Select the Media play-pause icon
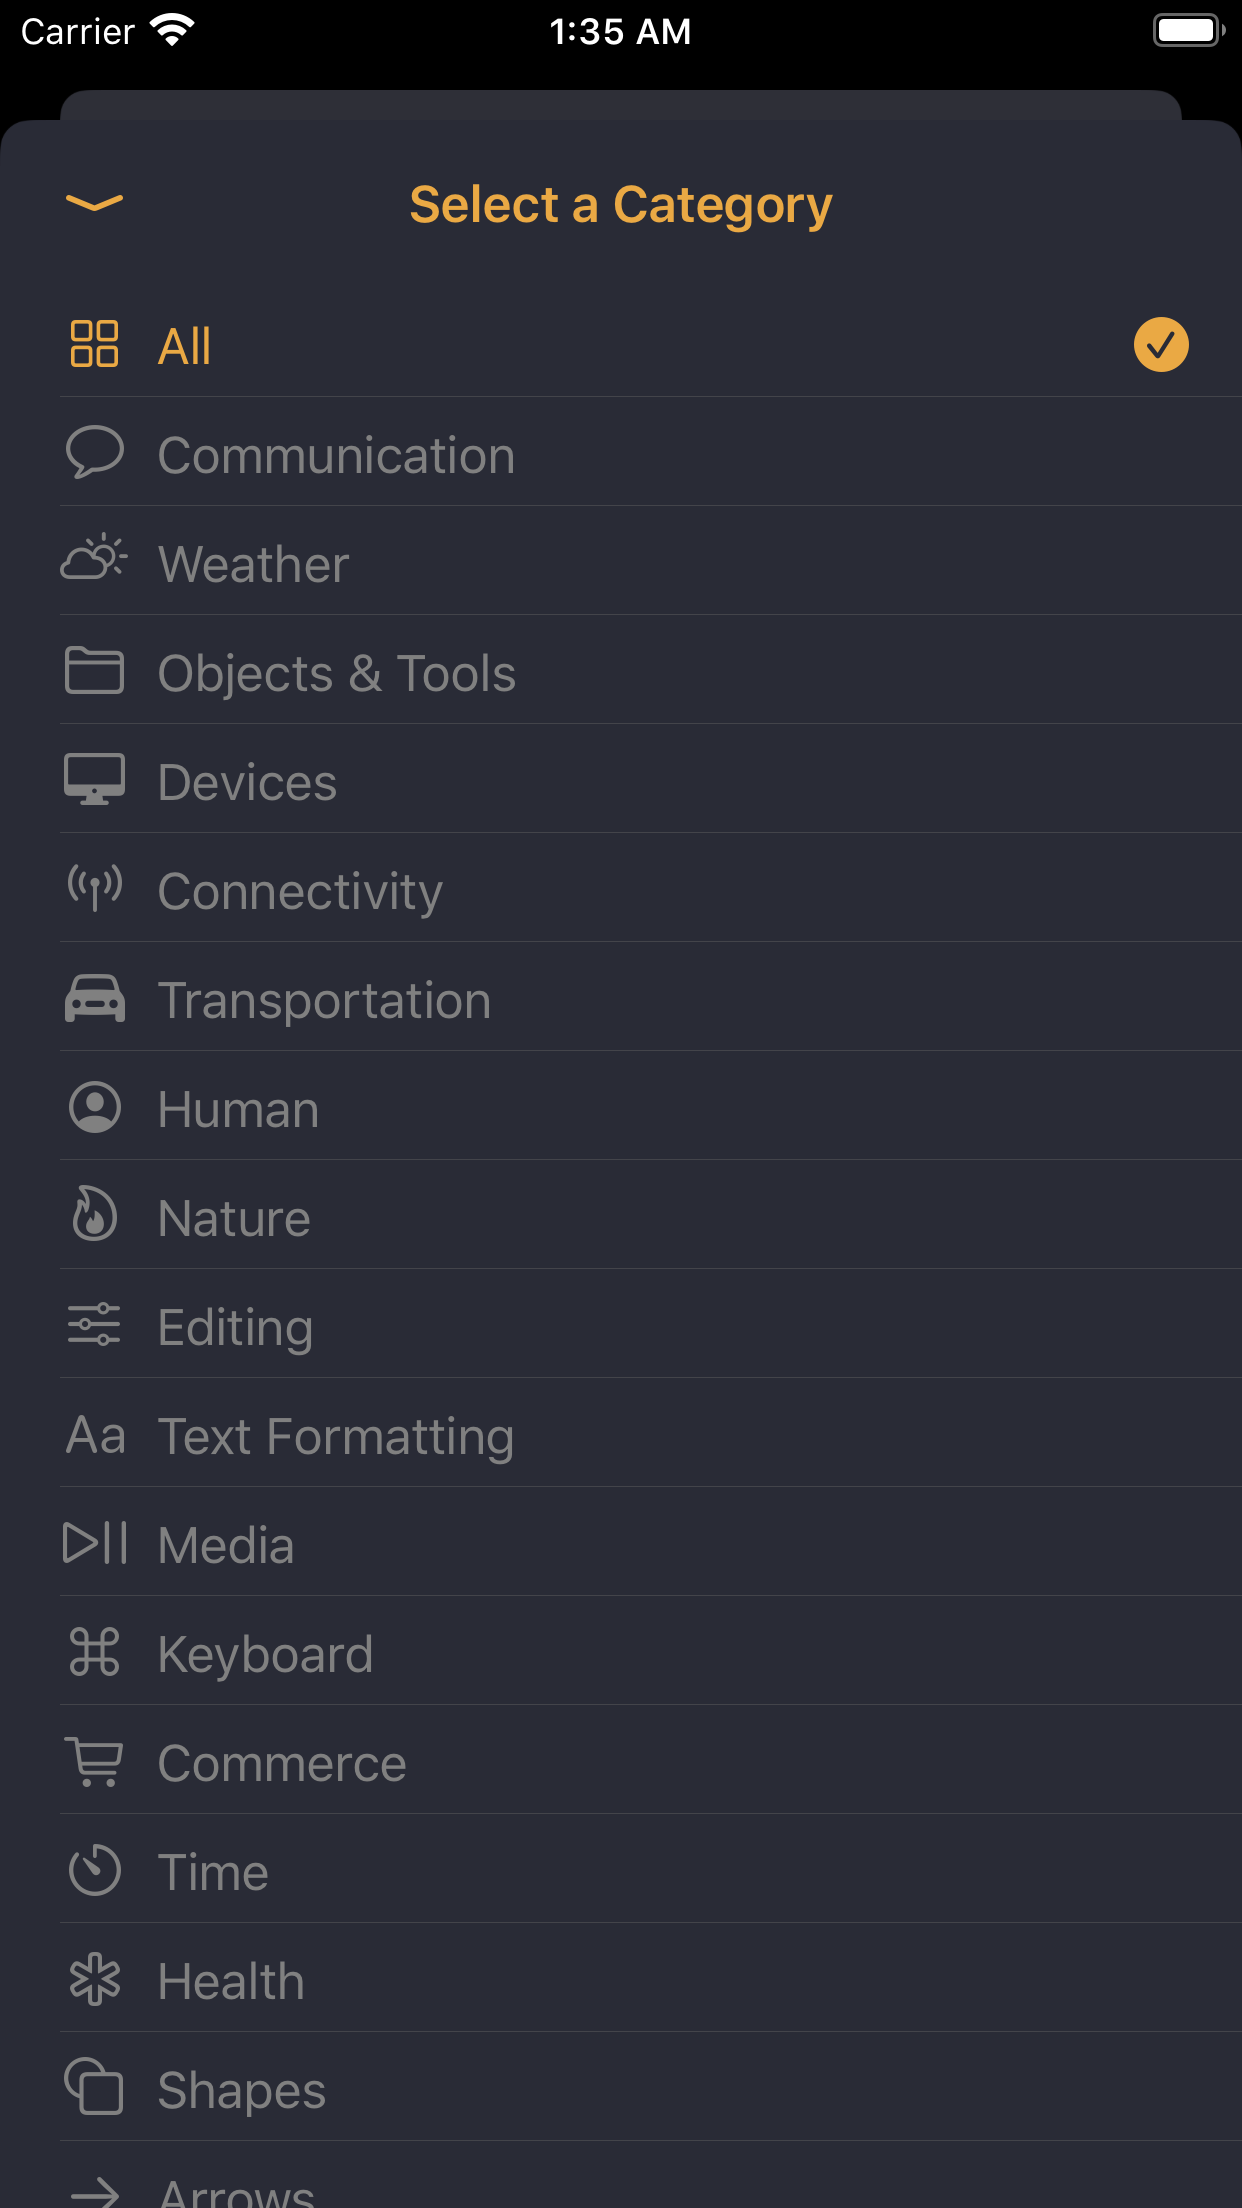The image size is (1242, 2208). (95, 1543)
